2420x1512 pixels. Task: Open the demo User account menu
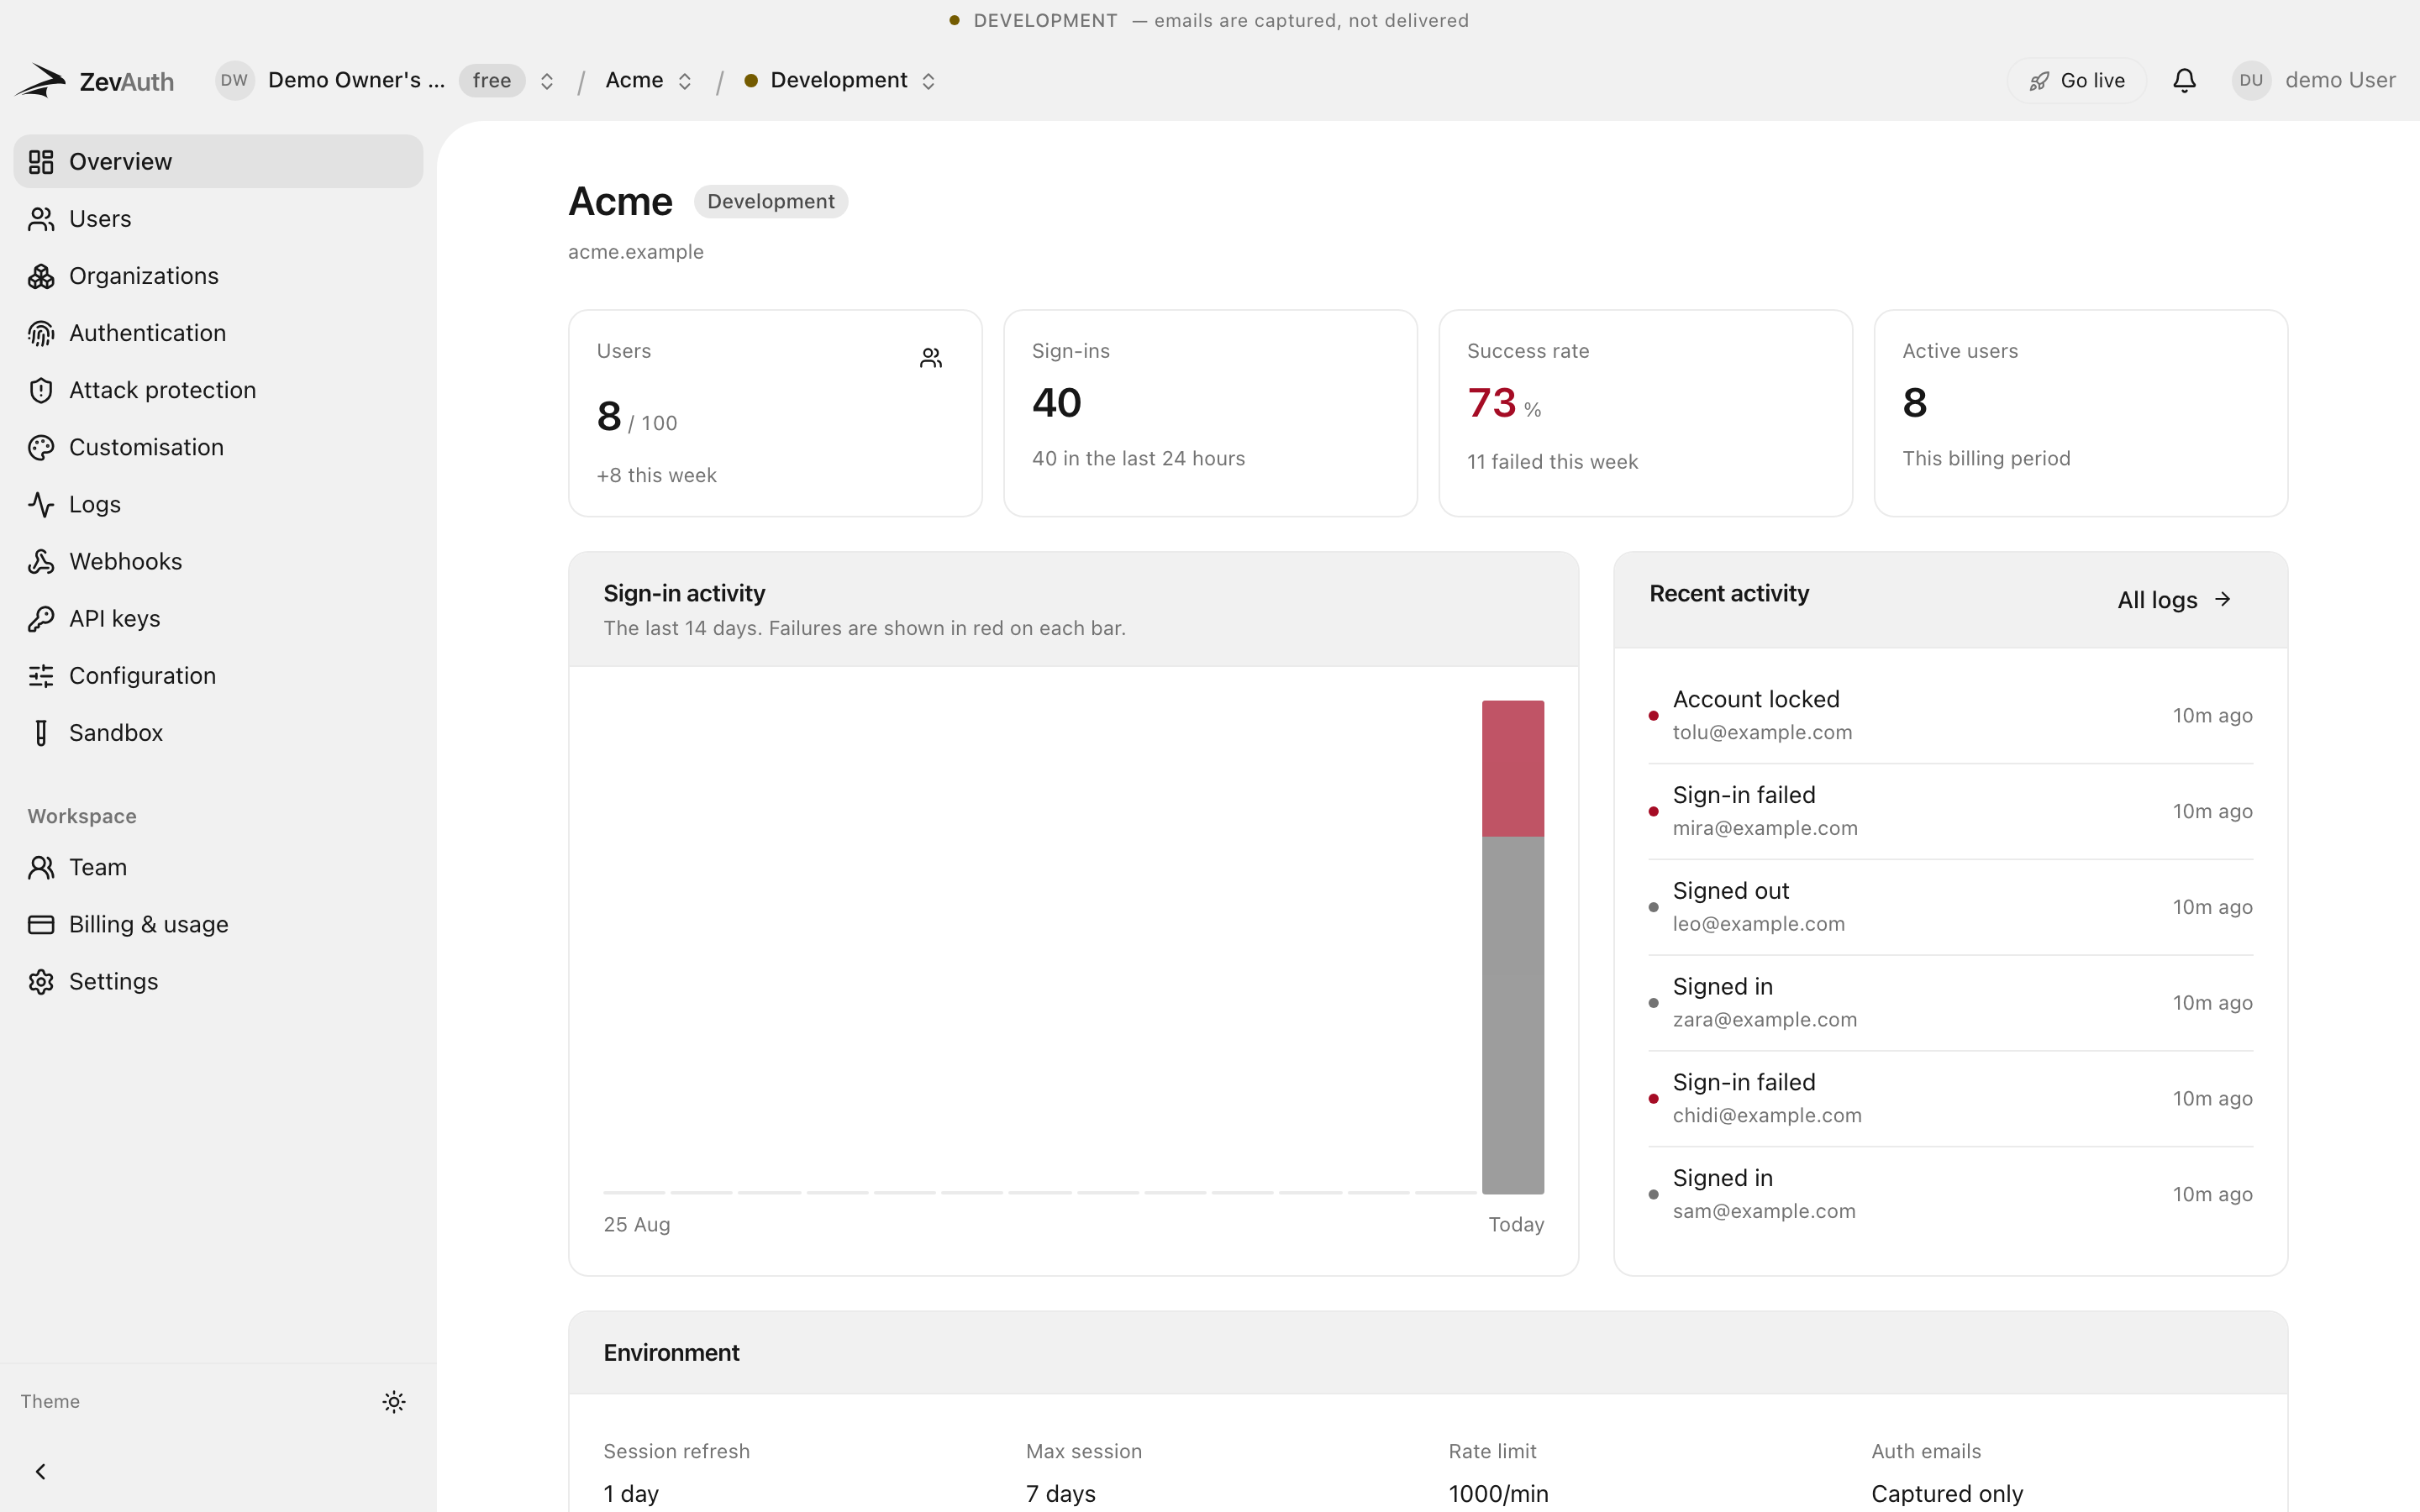click(x=2313, y=80)
